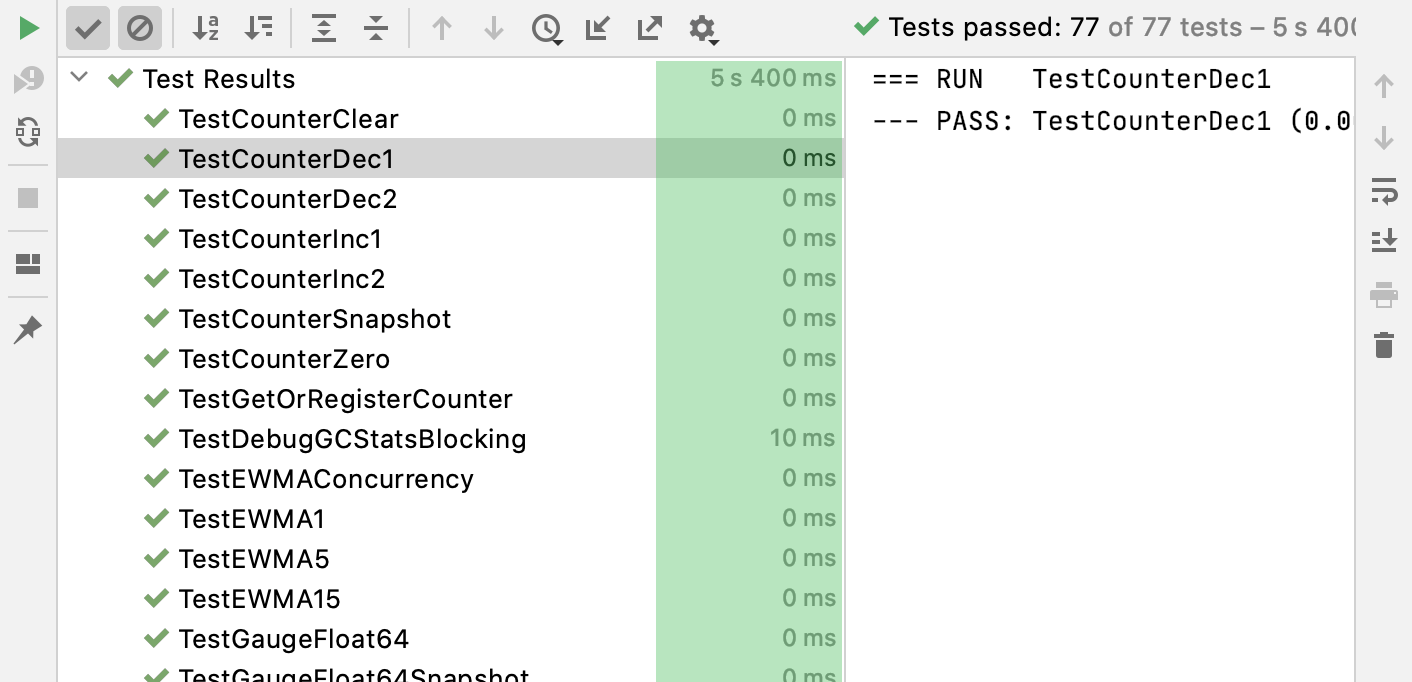Screen dimensions: 1412x682
Task: Toggle showing passed tests
Action: 87,28
